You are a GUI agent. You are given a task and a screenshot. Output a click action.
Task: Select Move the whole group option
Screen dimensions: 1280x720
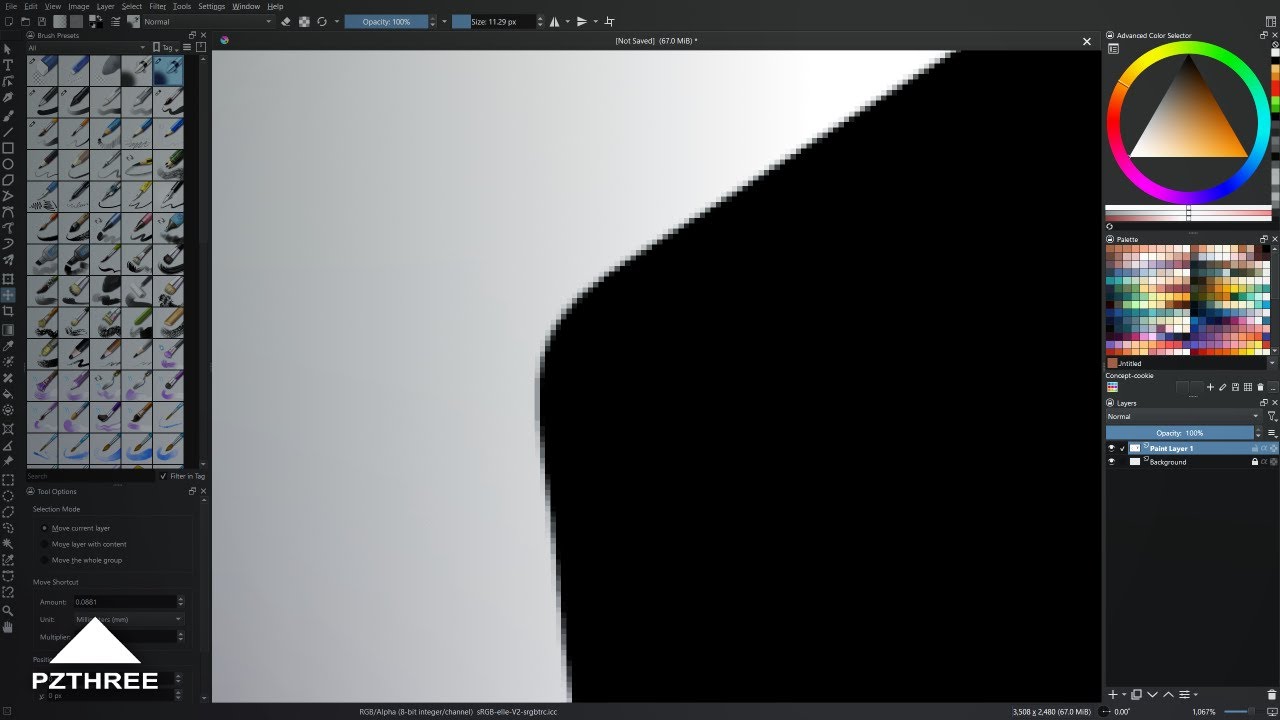pos(82,560)
